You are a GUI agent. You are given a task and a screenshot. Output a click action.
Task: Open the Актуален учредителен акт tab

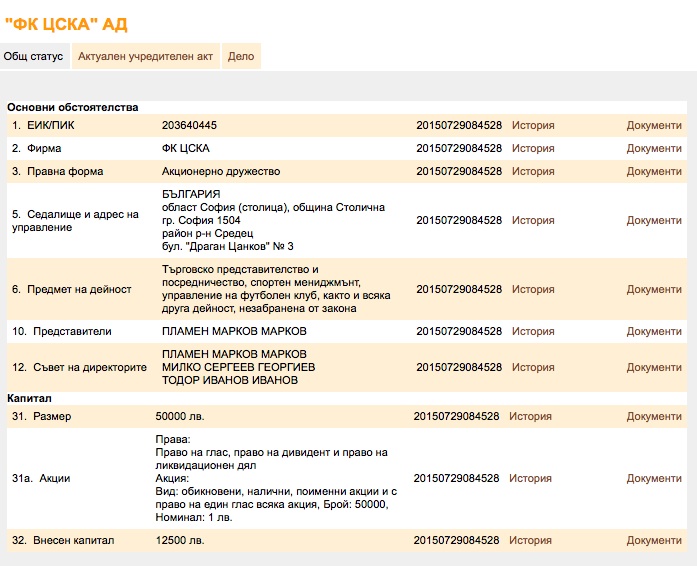tap(145, 57)
